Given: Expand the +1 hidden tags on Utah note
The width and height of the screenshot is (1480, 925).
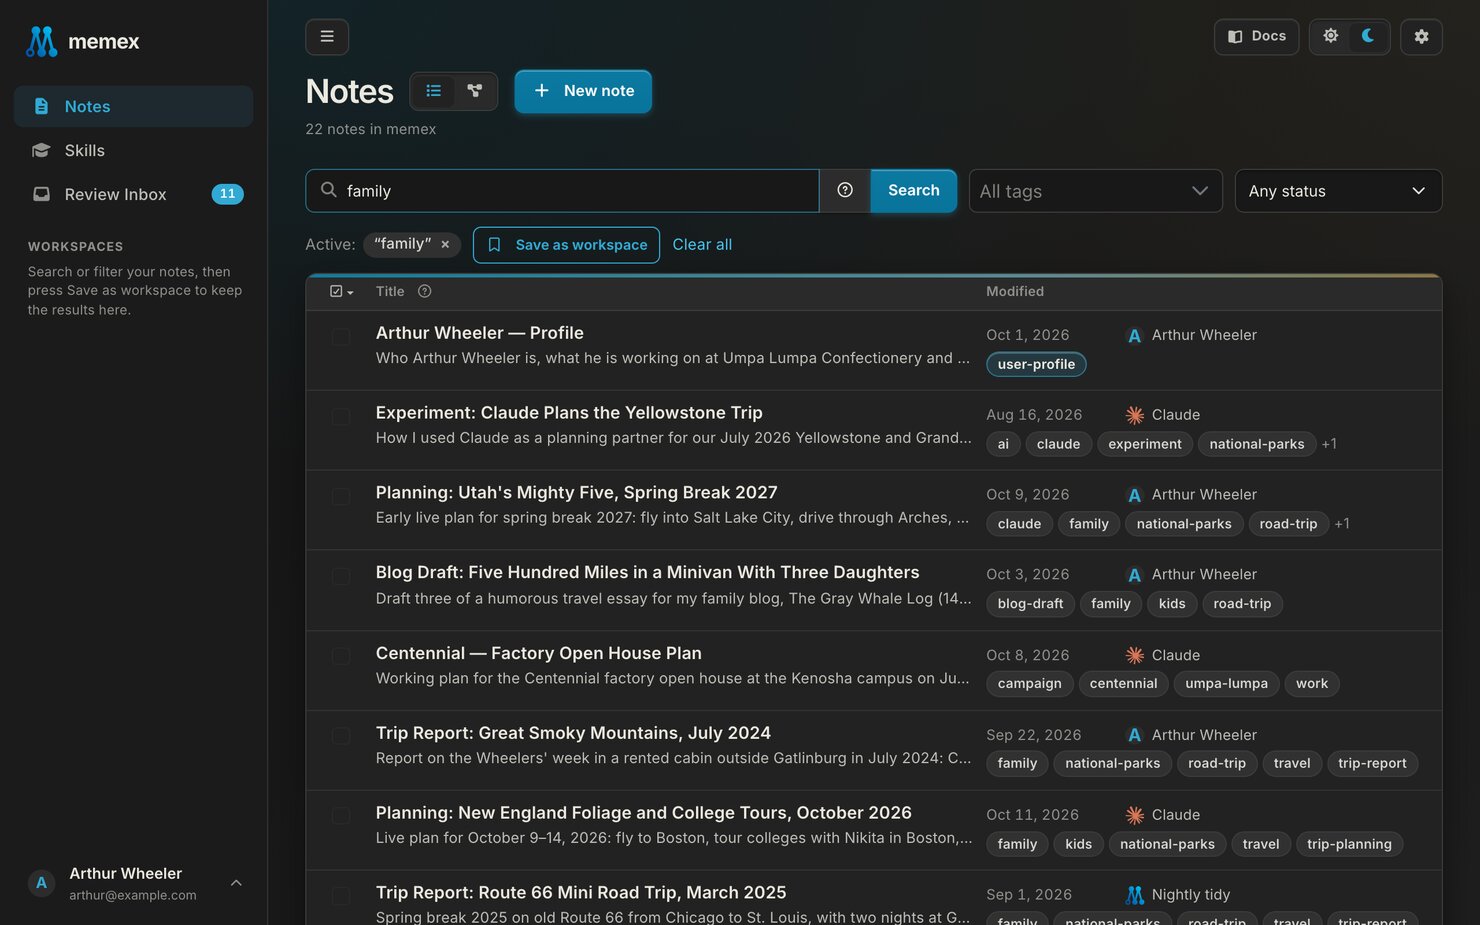Looking at the screenshot, I should (x=1342, y=524).
